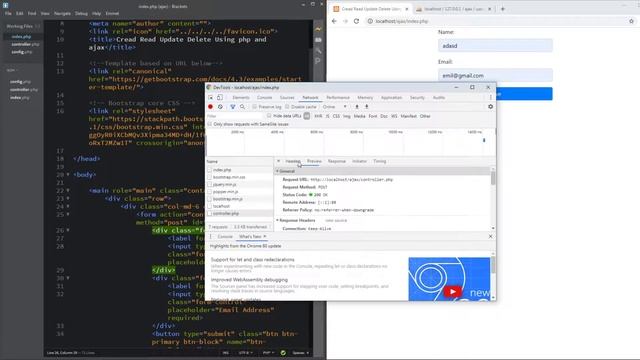Clear the network log icon
Image resolution: width=640 pixels, height=360 pixels.
(x=220, y=107)
